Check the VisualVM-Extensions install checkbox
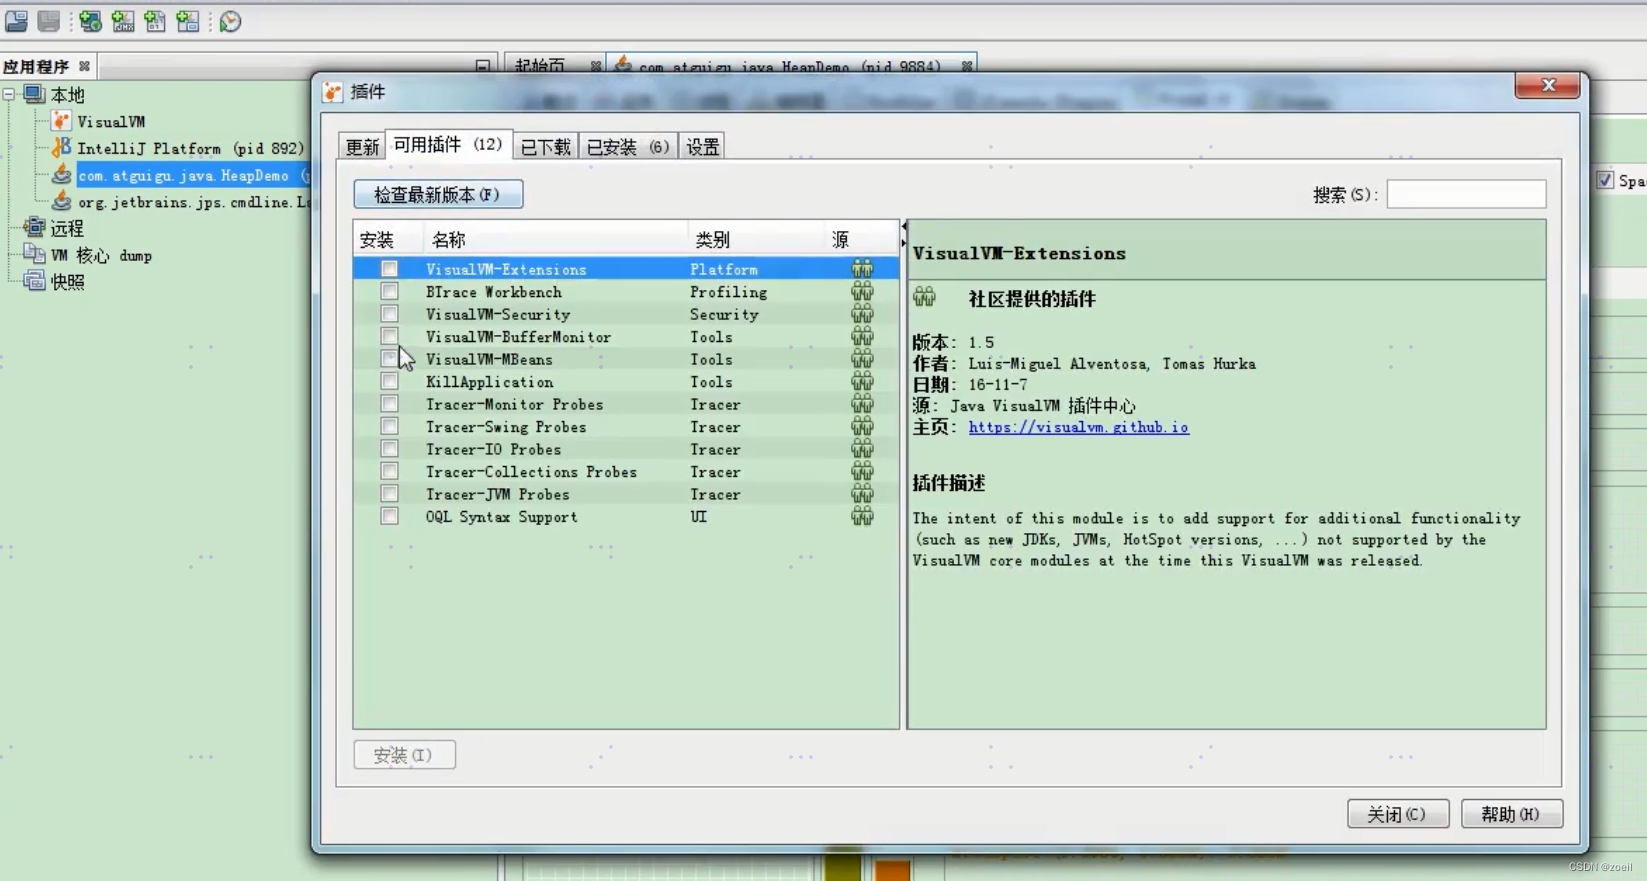The image size is (1647, 881). (389, 269)
